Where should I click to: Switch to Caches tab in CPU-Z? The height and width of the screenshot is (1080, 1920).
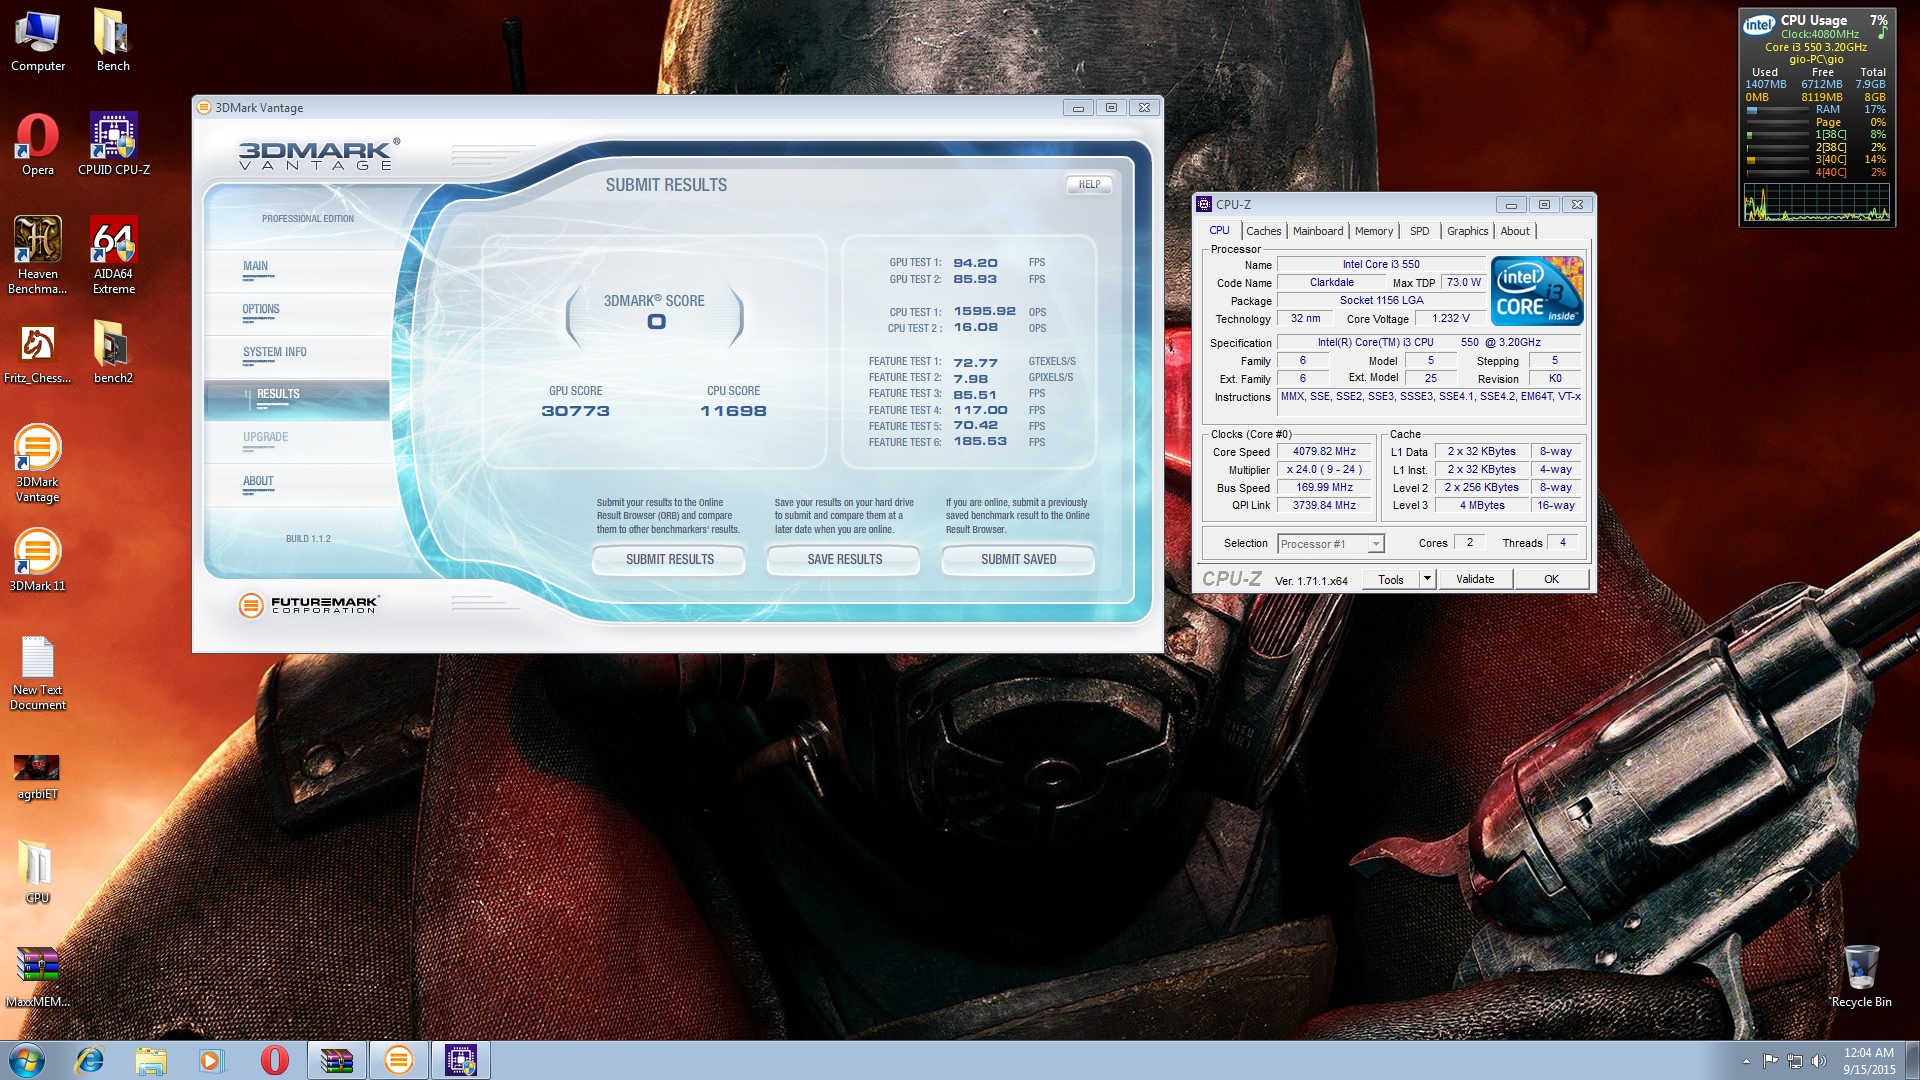(1263, 231)
